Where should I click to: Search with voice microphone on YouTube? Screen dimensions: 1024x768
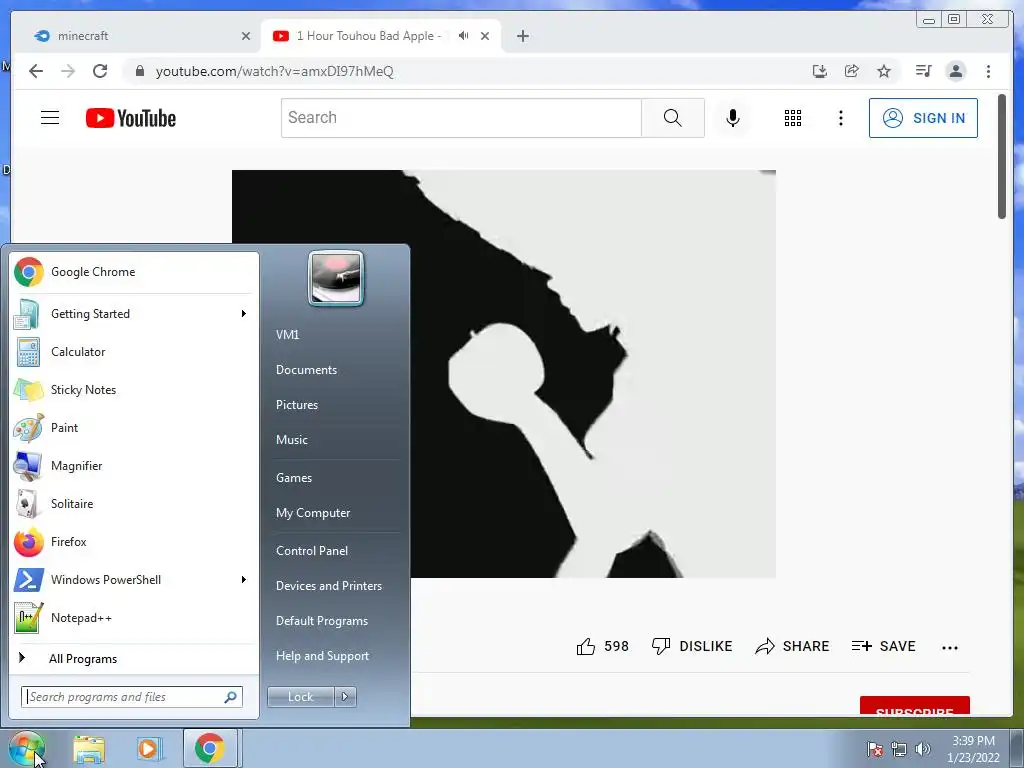tap(733, 118)
